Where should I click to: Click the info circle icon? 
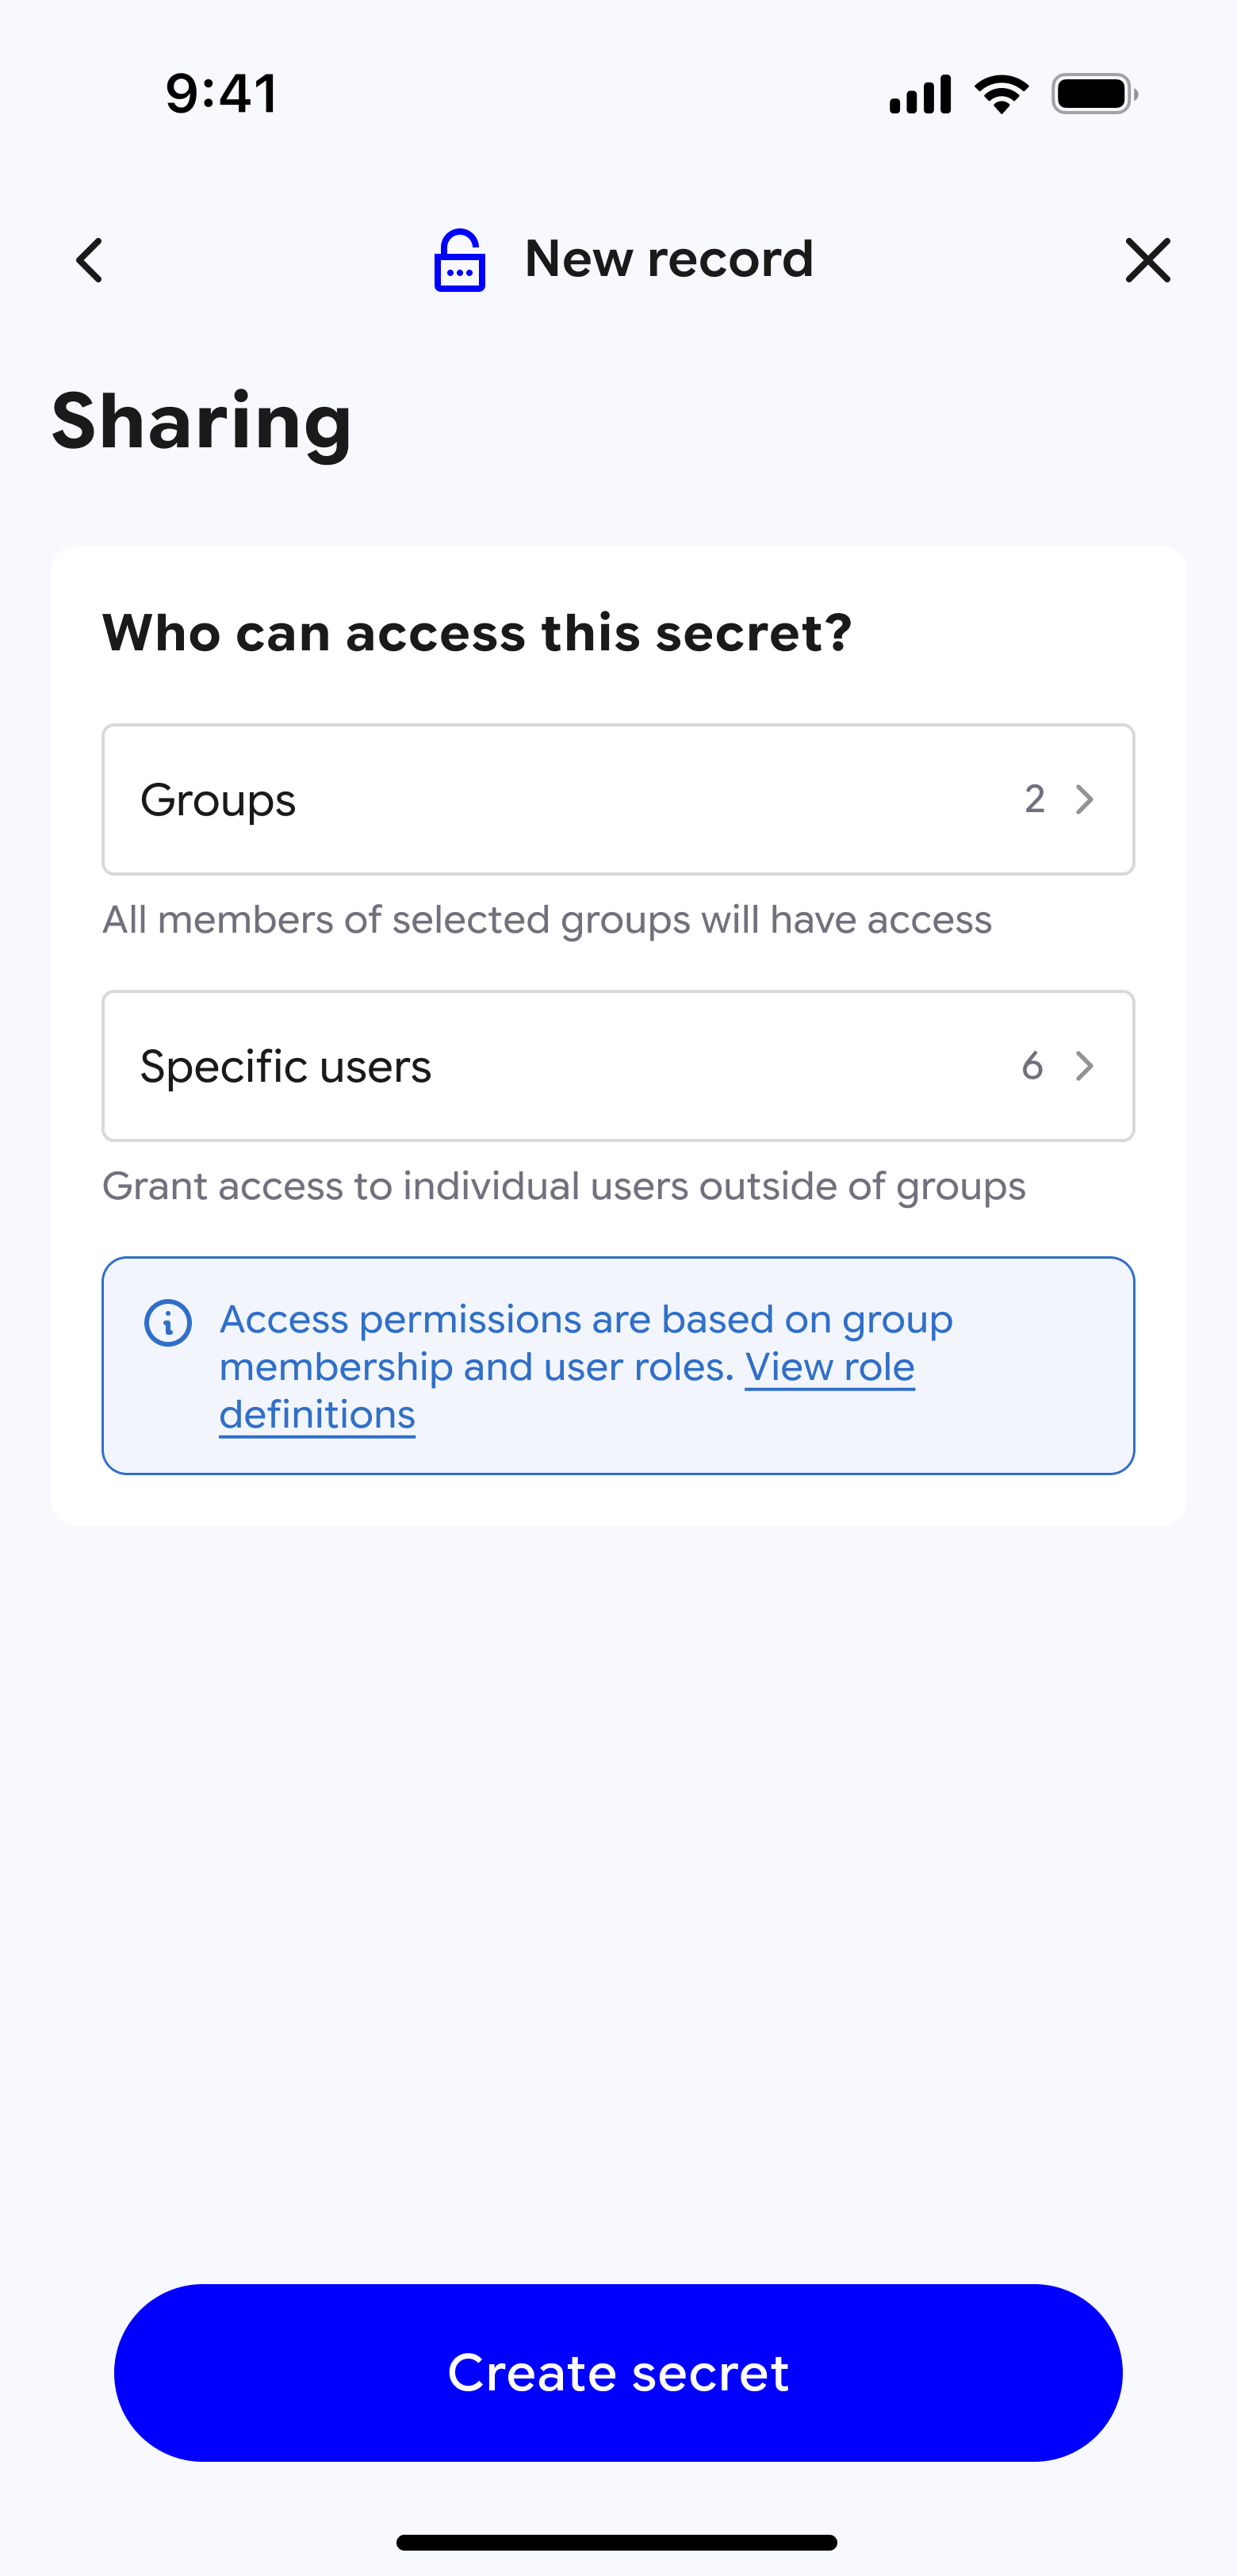tap(168, 1323)
